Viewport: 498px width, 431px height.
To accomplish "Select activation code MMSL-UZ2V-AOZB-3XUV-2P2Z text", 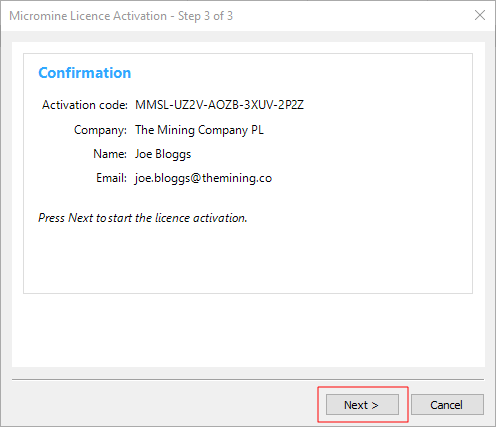I will 219,105.
